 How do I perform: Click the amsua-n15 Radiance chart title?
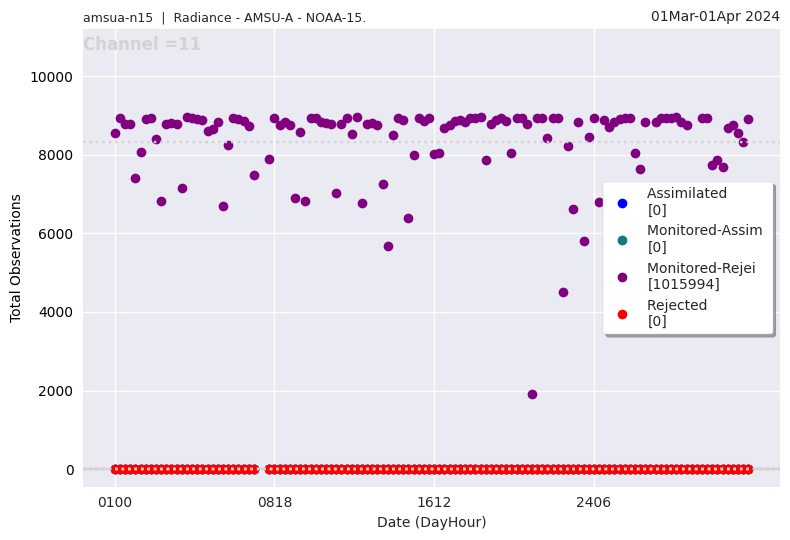pos(224,18)
